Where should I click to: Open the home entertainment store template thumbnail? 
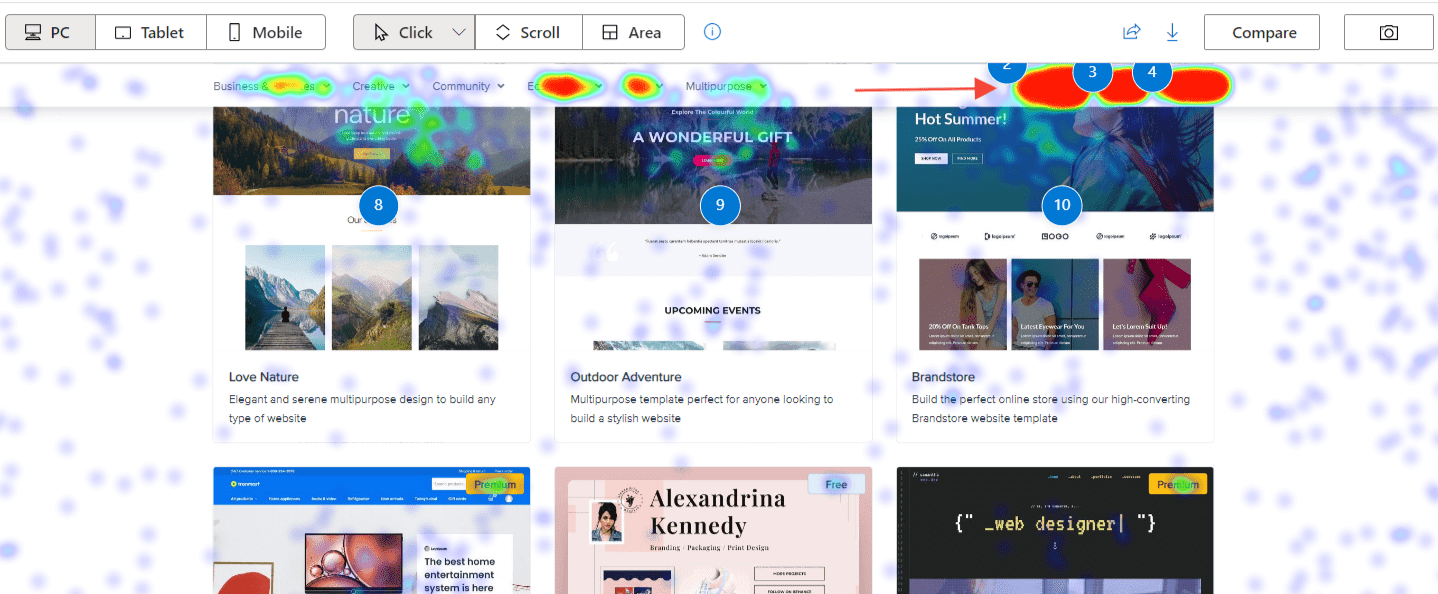pyautogui.click(x=372, y=530)
